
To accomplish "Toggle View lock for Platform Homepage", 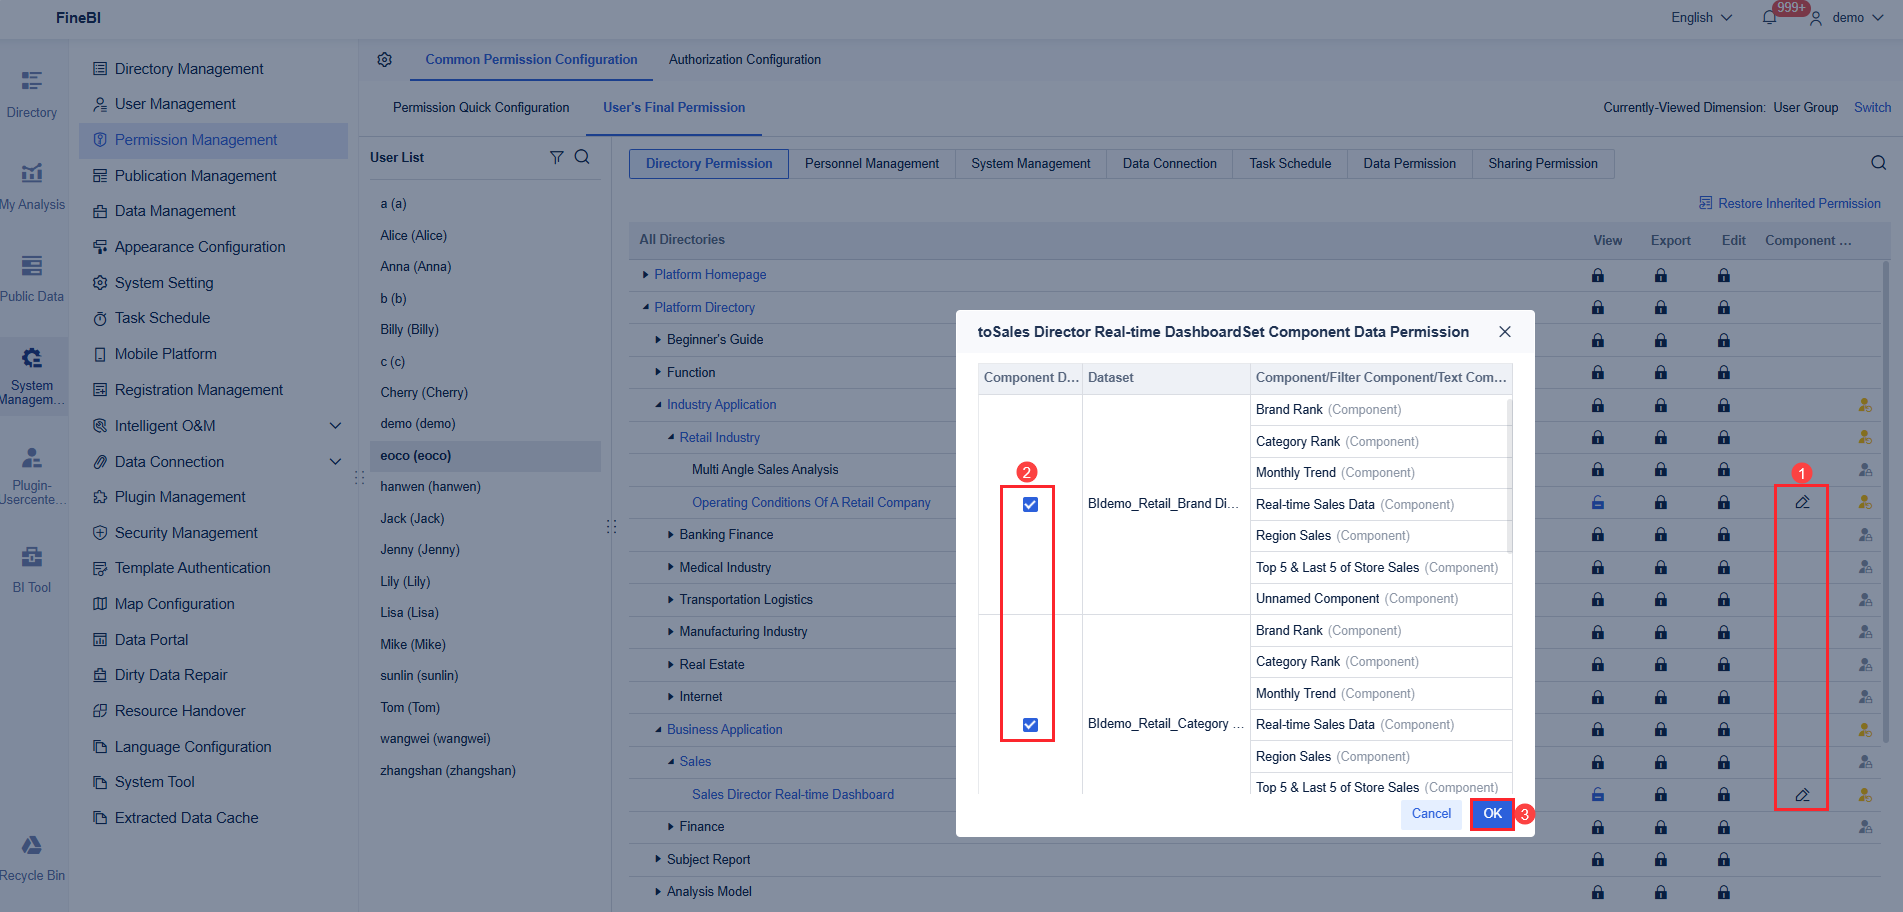I will click(x=1598, y=275).
